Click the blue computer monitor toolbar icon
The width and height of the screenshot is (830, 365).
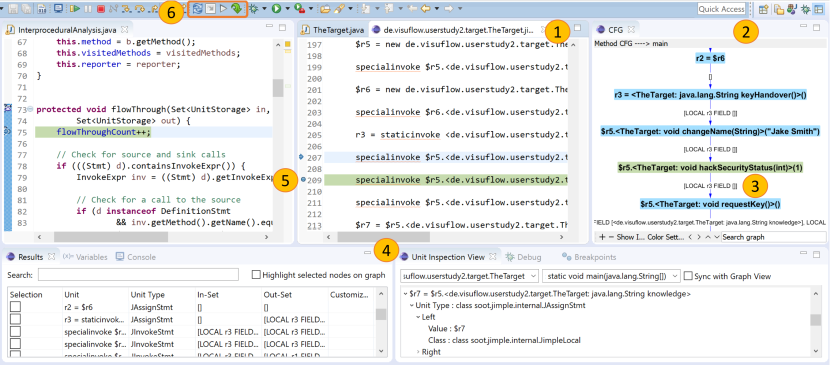(x=58, y=9)
